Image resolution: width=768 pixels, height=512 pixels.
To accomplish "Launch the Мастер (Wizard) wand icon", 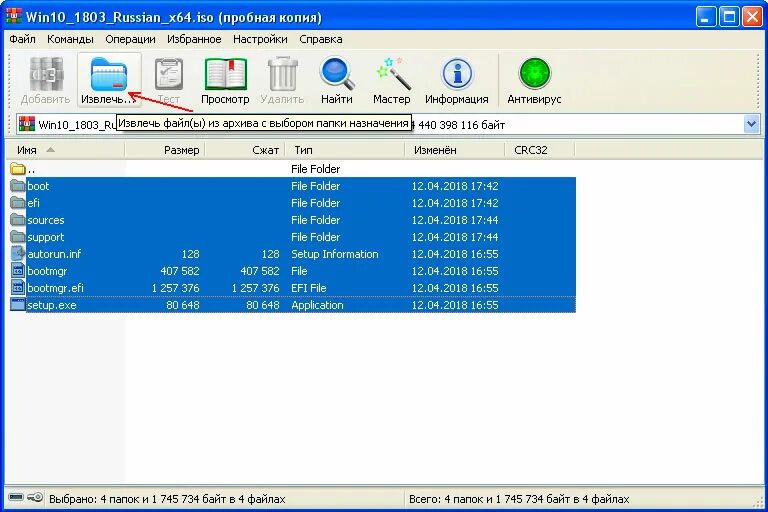I will (x=392, y=74).
